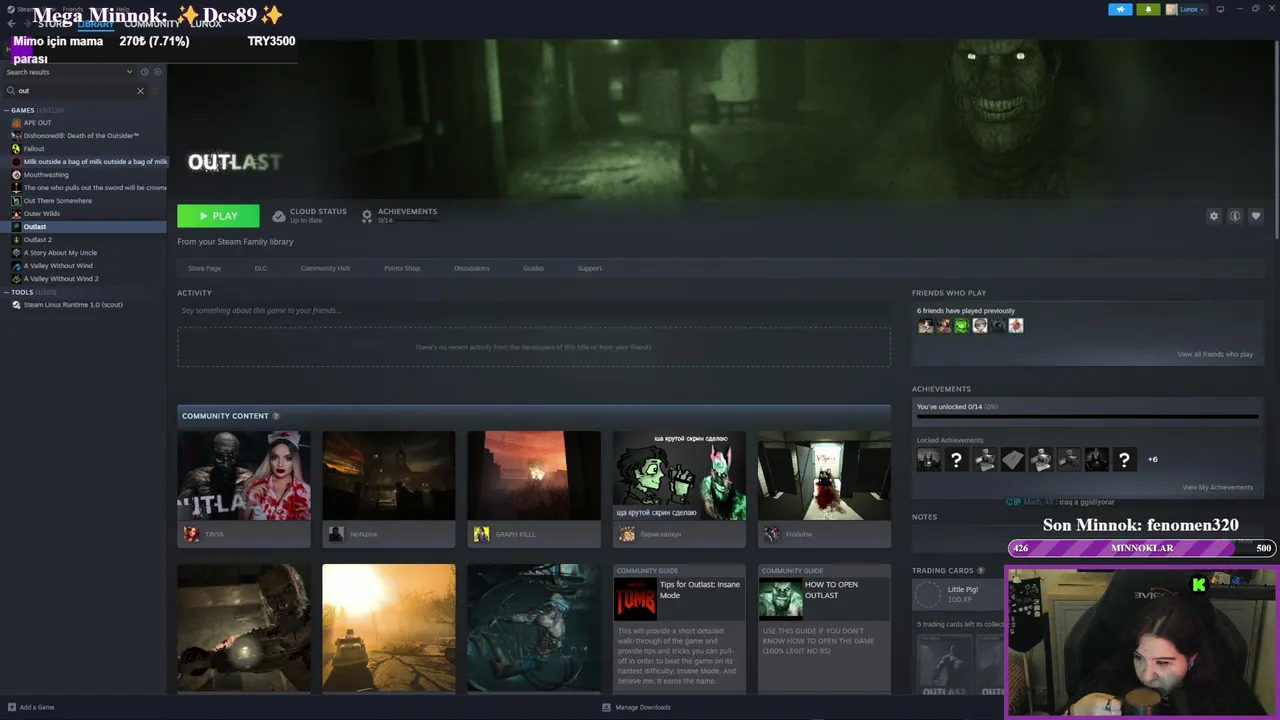The height and width of the screenshot is (720, 1280).
Task: Open the Discussions link
Action: click(472, 268)
